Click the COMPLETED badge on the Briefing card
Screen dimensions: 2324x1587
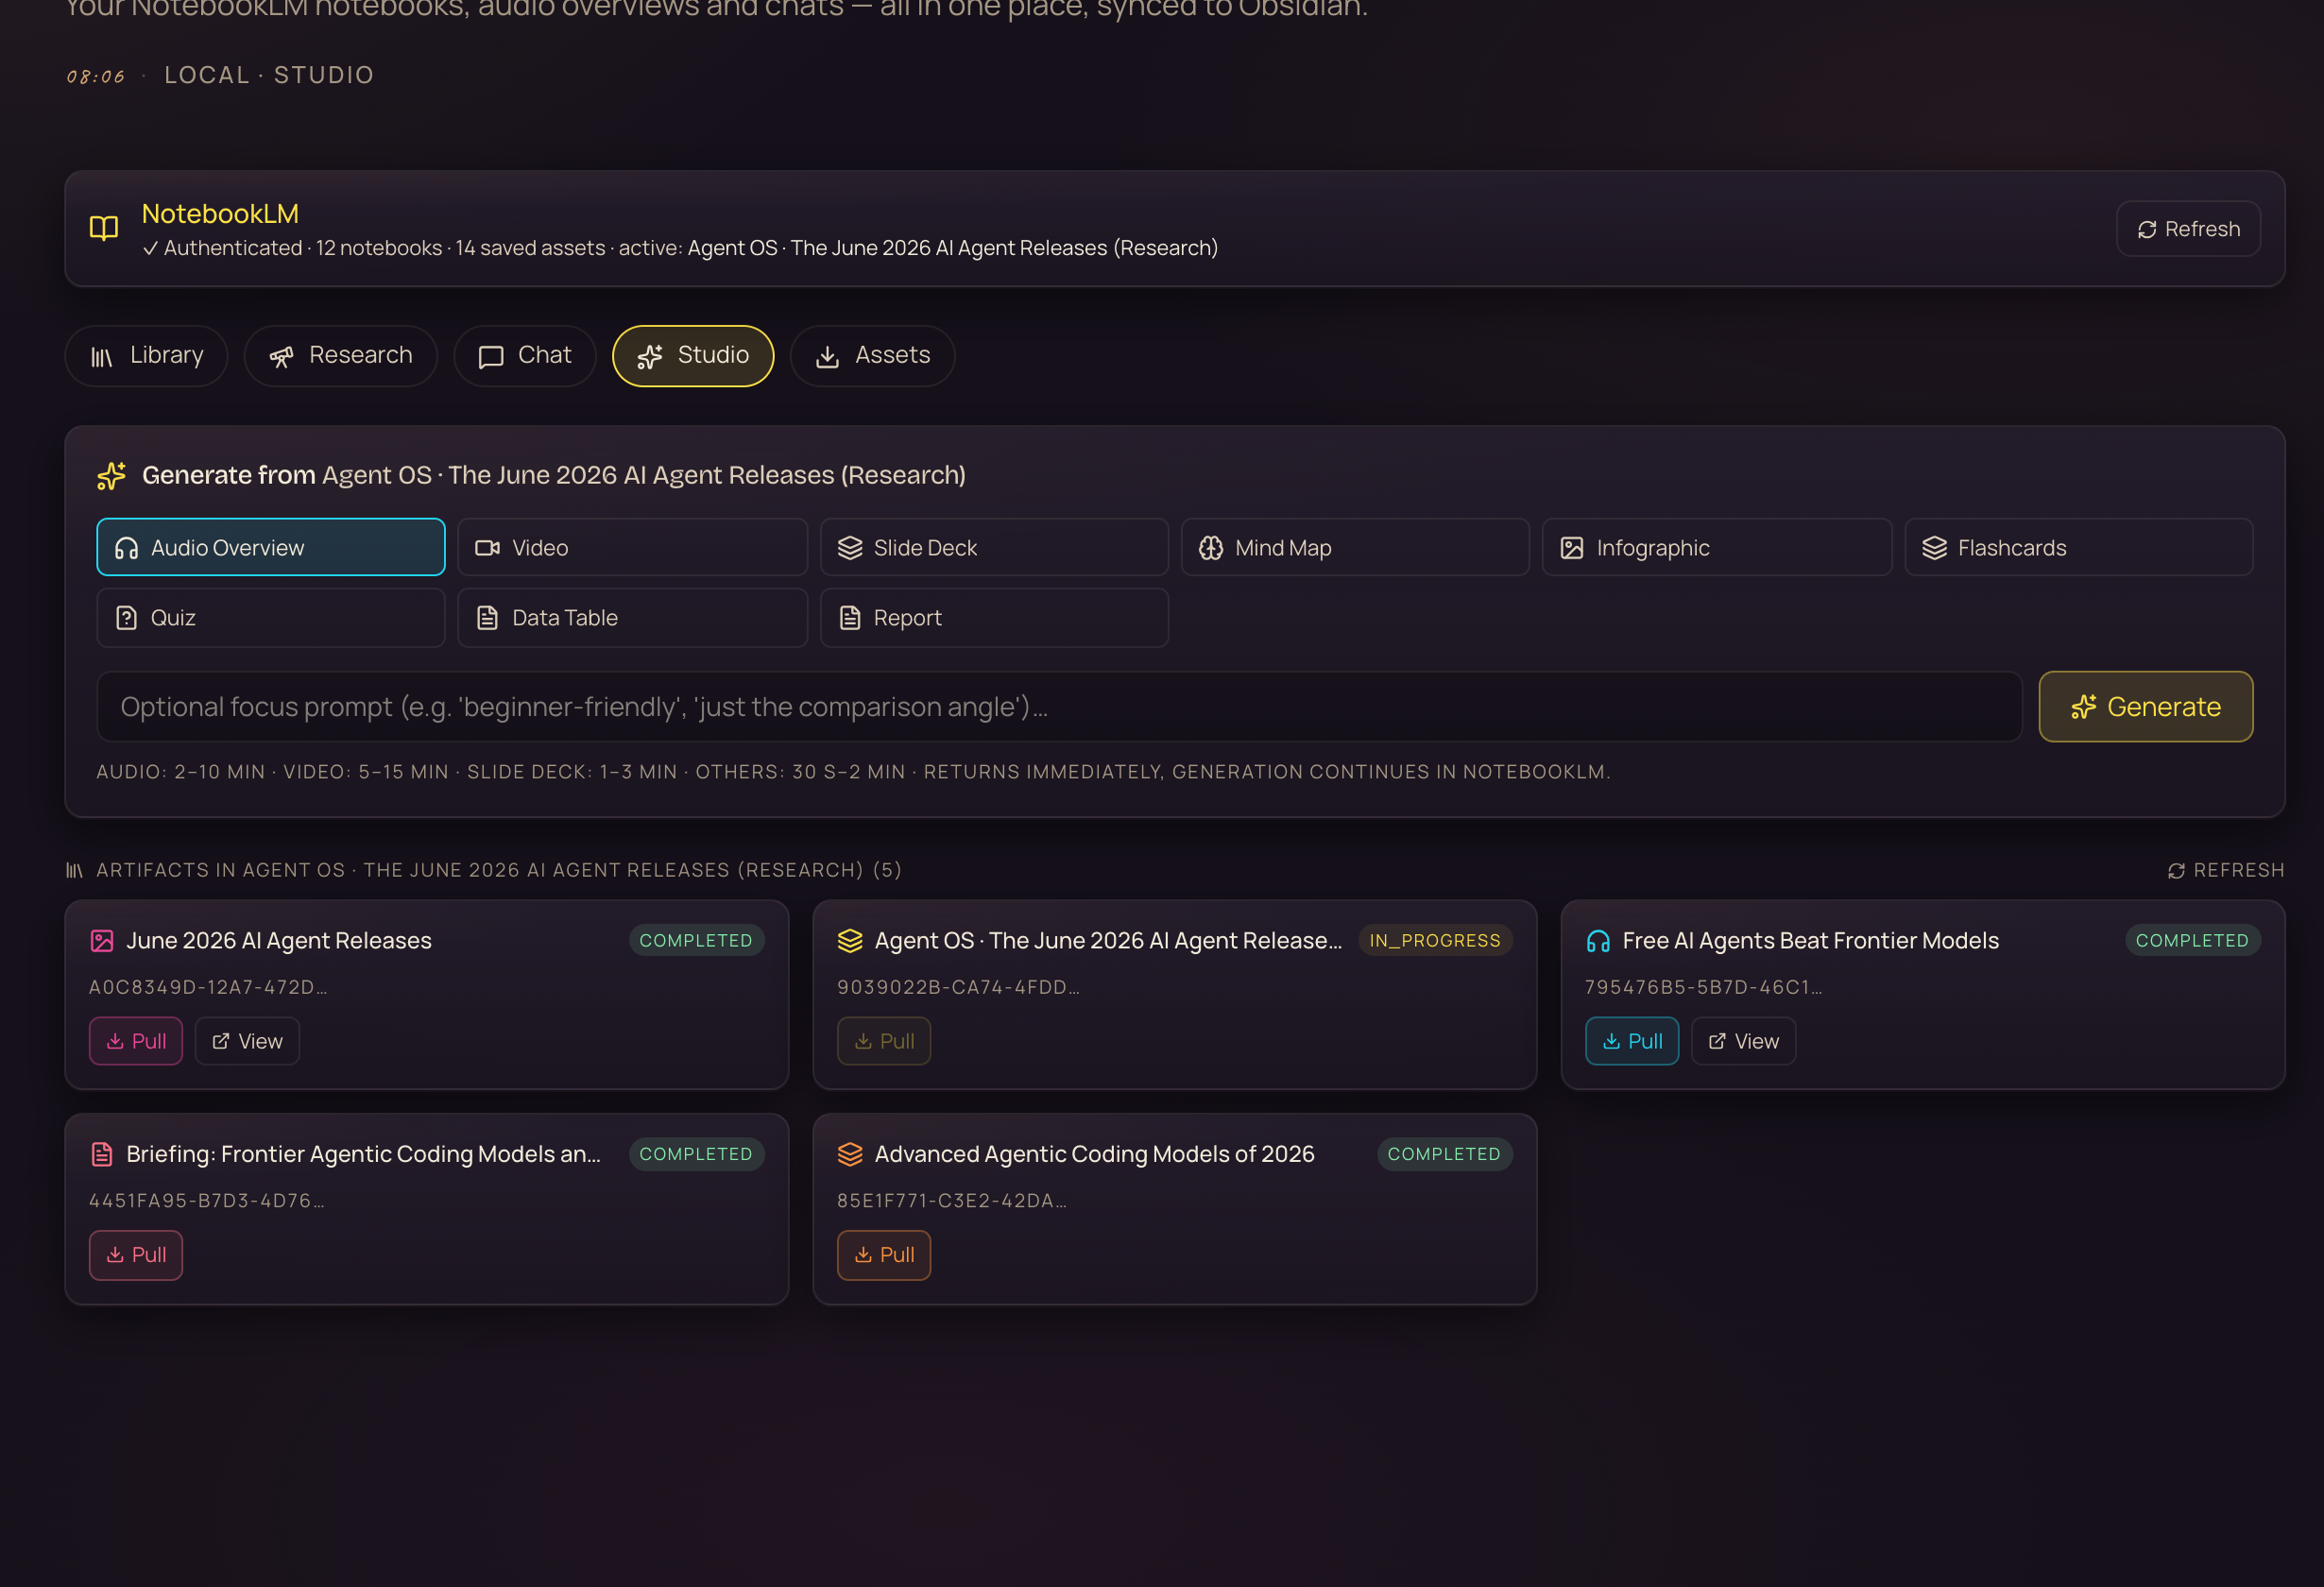tap(696, 1153)
